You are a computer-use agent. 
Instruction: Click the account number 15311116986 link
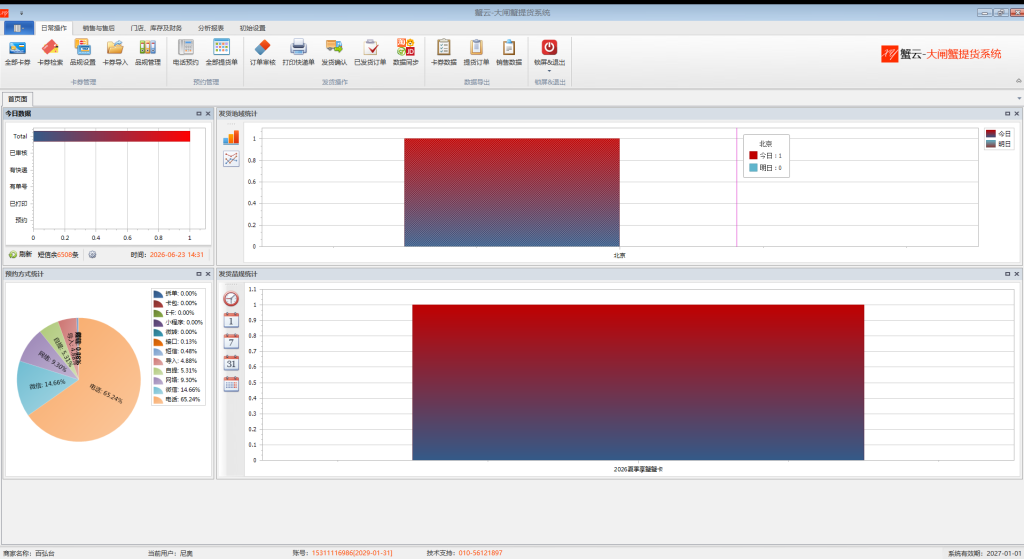[x=351, y=553]
